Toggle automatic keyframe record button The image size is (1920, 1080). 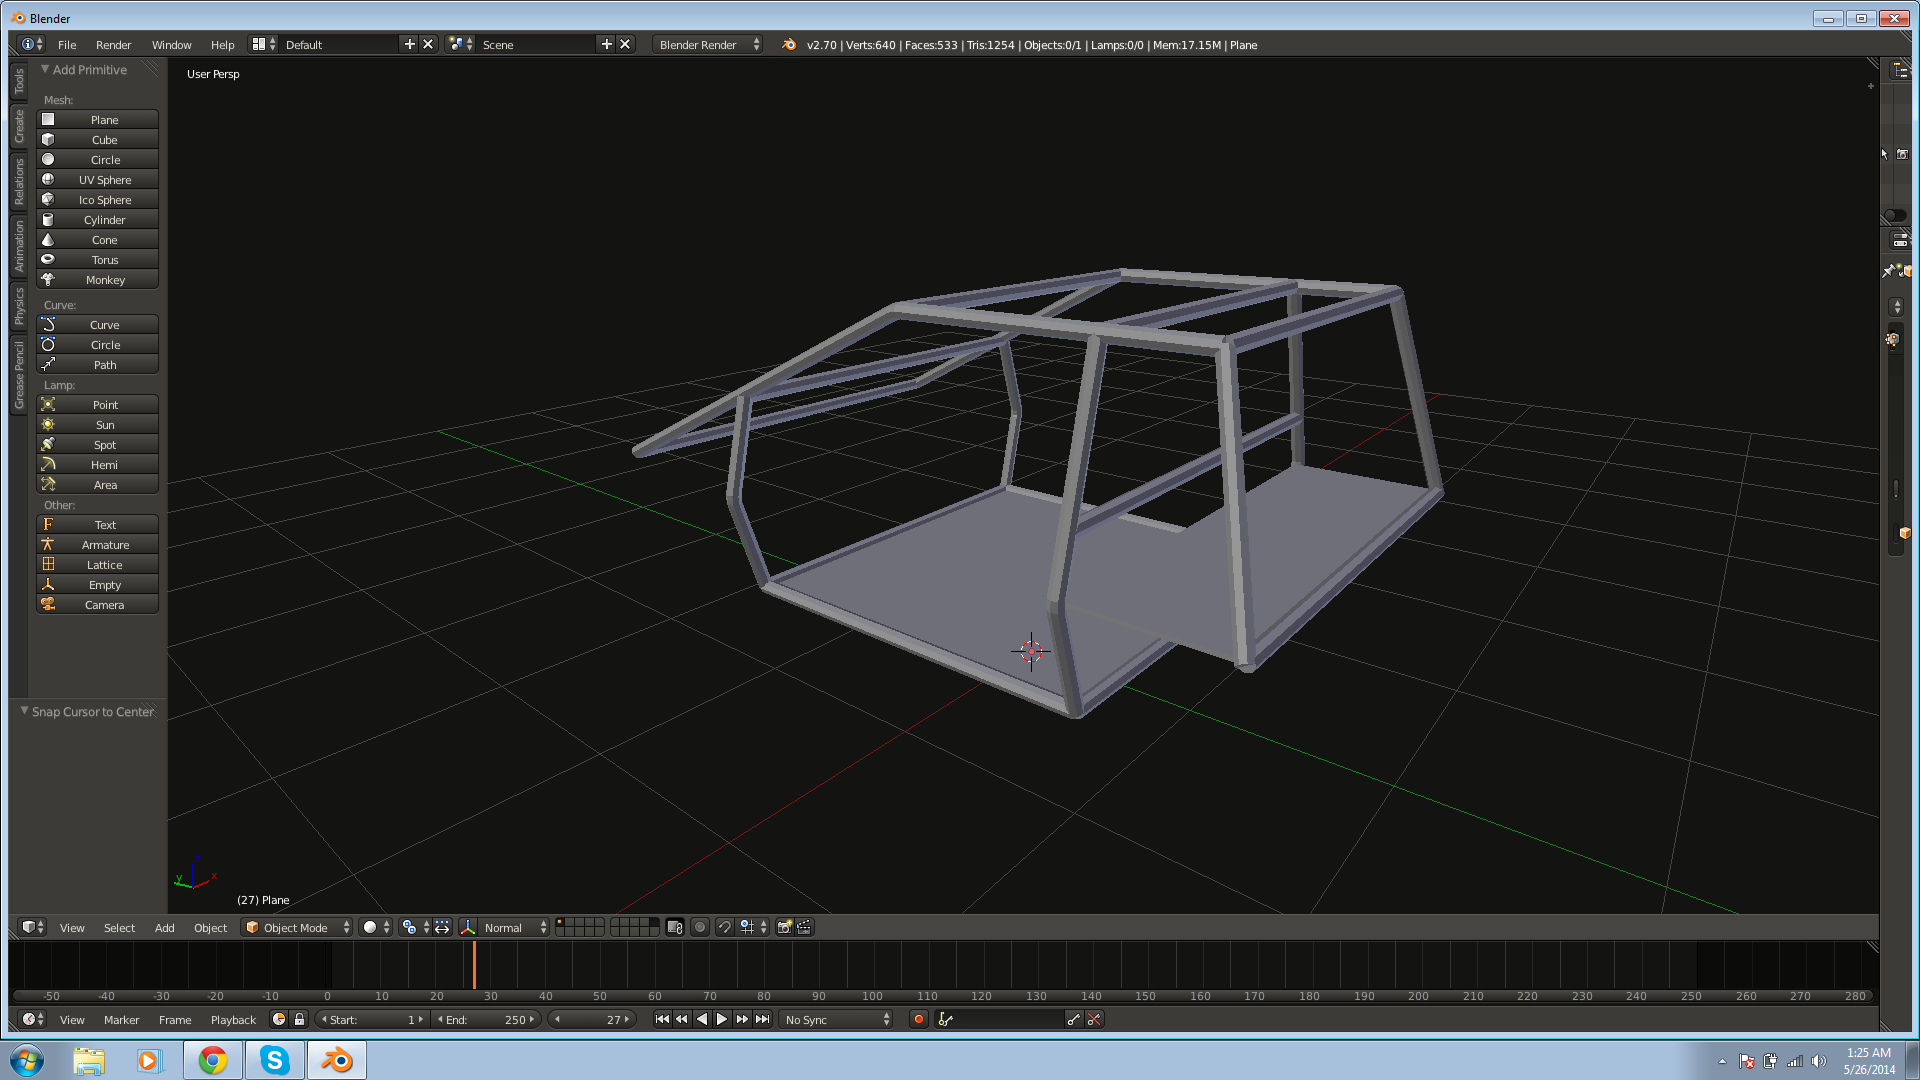pos(918,1019)
